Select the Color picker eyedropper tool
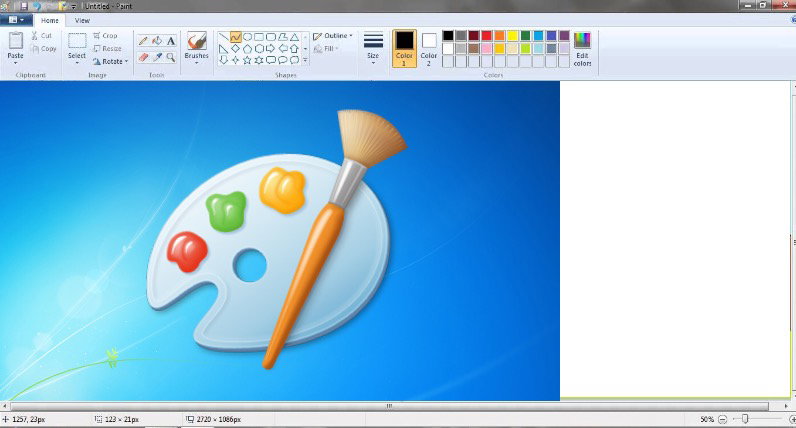The image size is (796, 428). pos(157,57)
